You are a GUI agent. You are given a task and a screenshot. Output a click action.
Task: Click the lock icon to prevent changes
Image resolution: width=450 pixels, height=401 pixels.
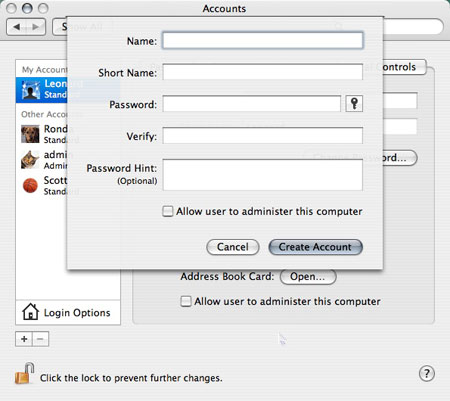pos(25,373)
